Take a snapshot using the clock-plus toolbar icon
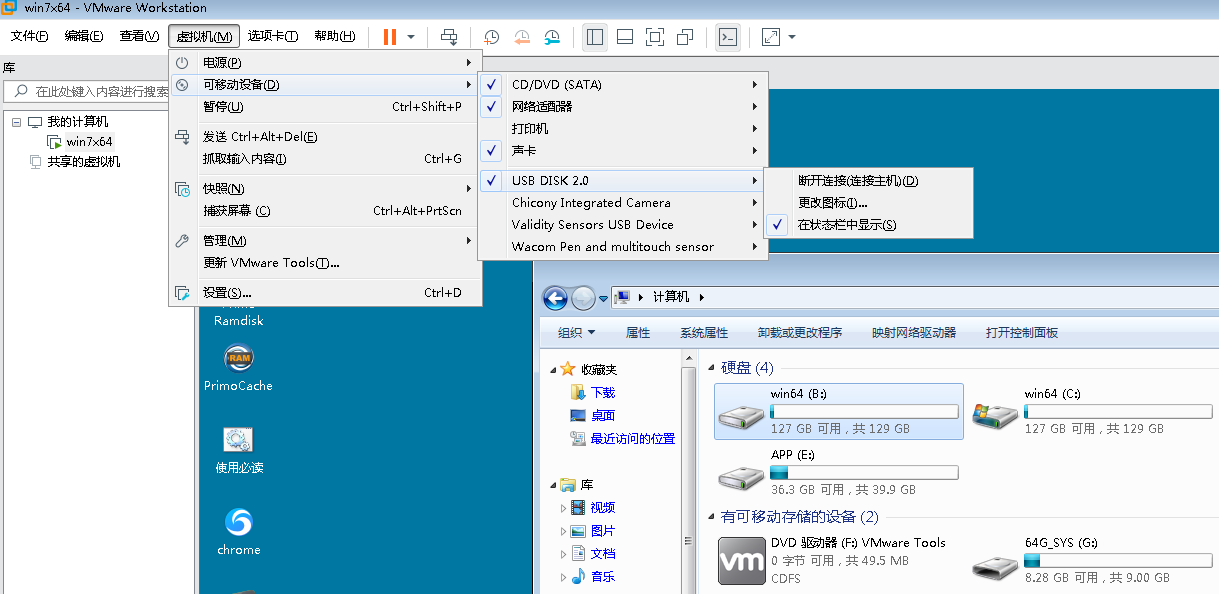 click(x=492, y=37)
